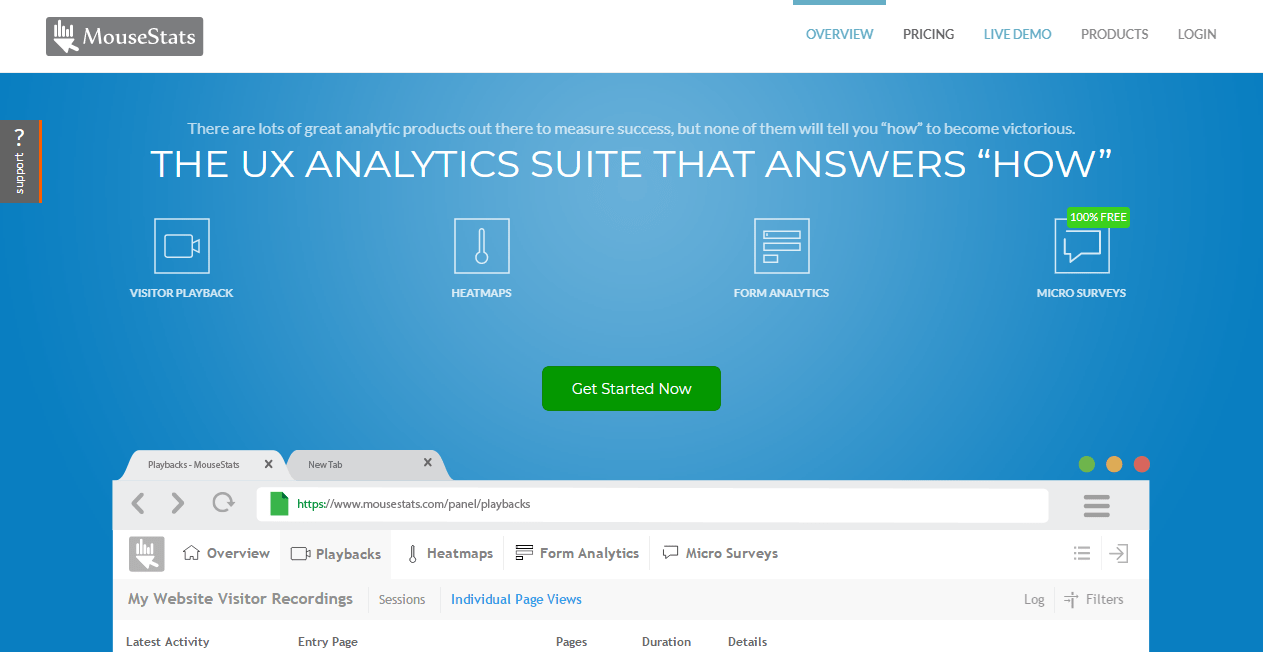This screenshot has height=652, width=1263.
Task: Open the Login page
Action: tap(1197, 34)
